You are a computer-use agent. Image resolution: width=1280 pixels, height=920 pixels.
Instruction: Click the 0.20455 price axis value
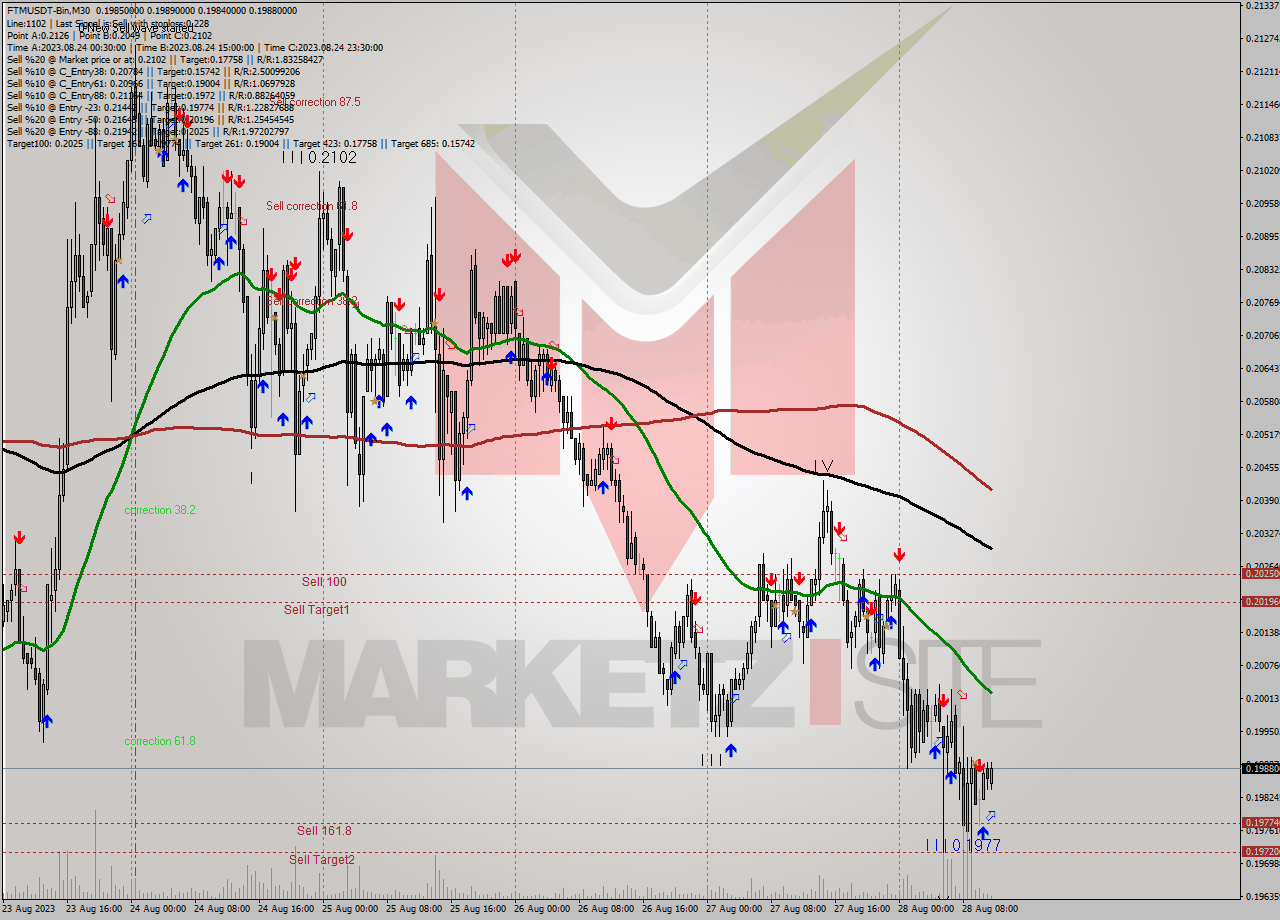pos(1262,467)
